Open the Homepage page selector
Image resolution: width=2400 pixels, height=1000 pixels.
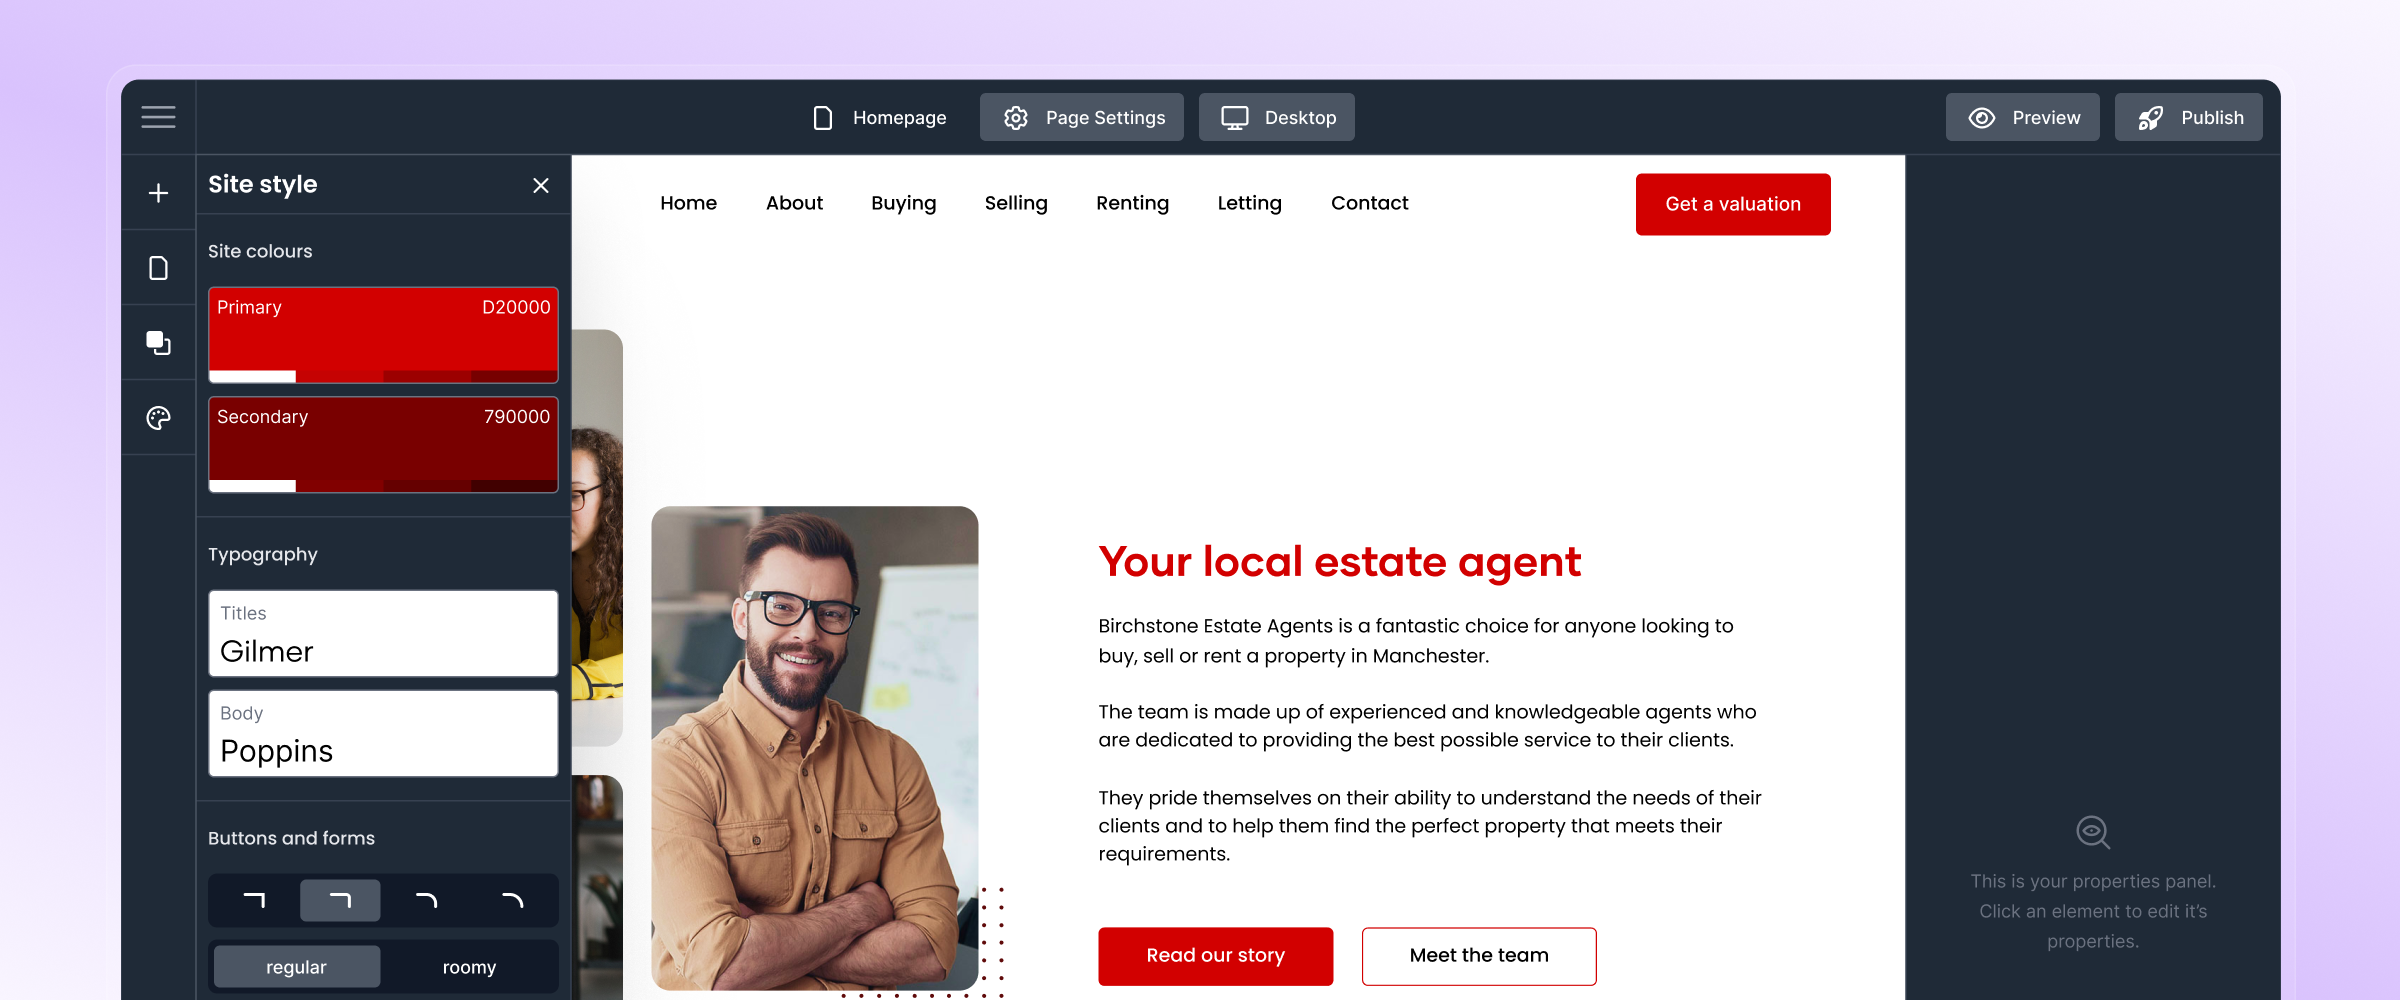pos(879,117)
